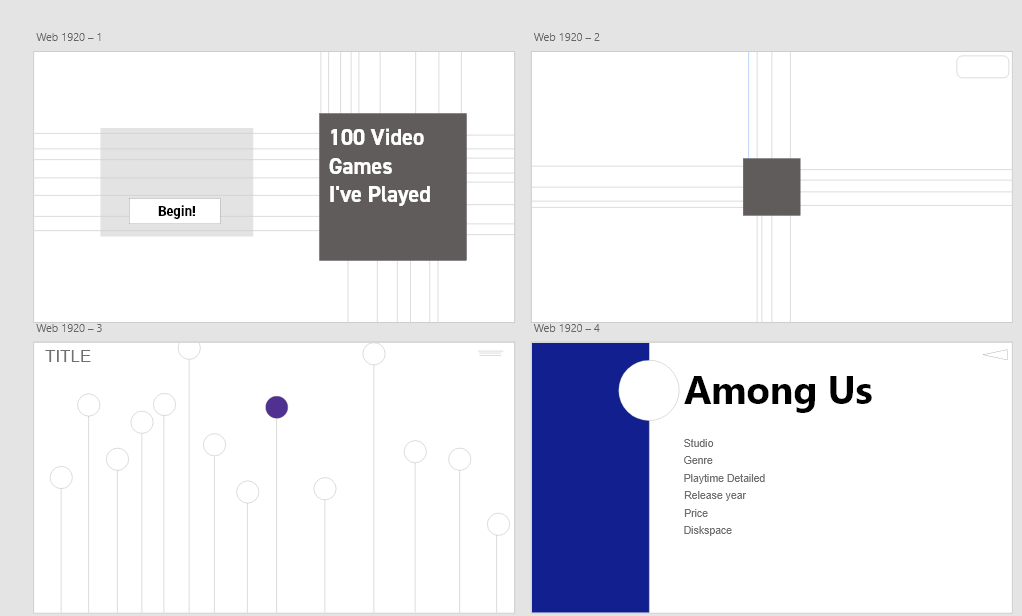
Task: Select the white circle overlapping the blue panel
Action: coord(649,390)
